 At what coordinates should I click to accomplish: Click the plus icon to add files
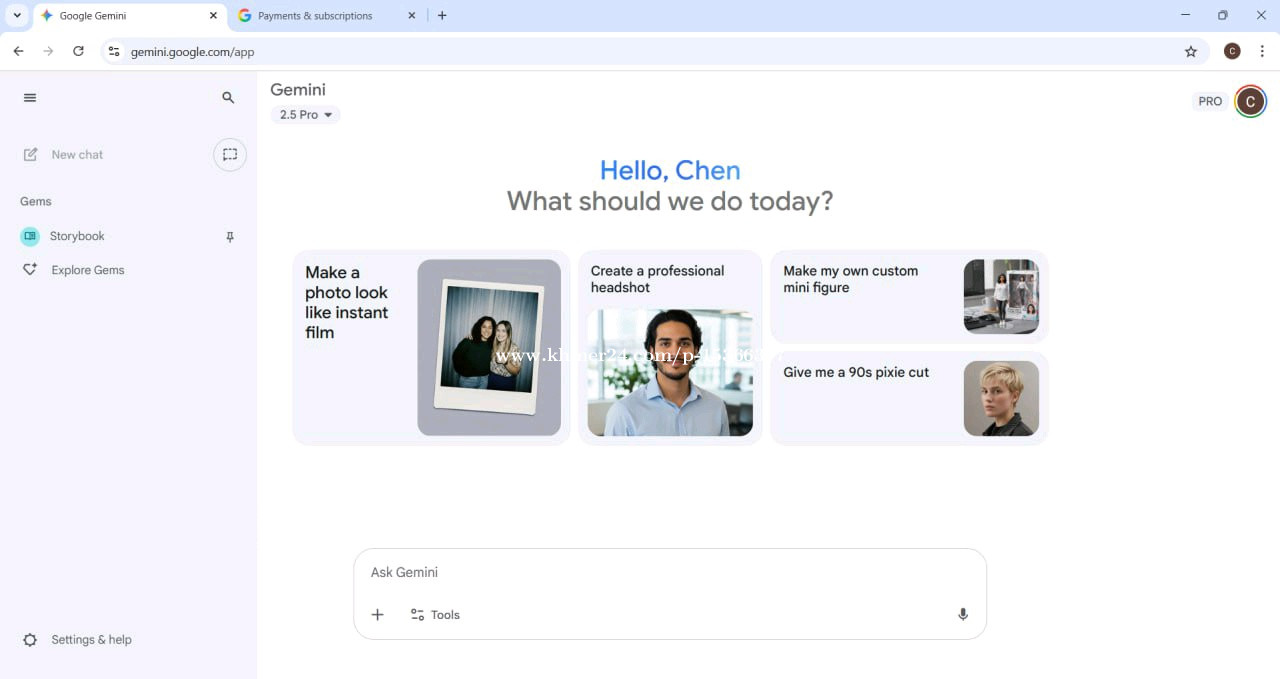click(377, 615)
